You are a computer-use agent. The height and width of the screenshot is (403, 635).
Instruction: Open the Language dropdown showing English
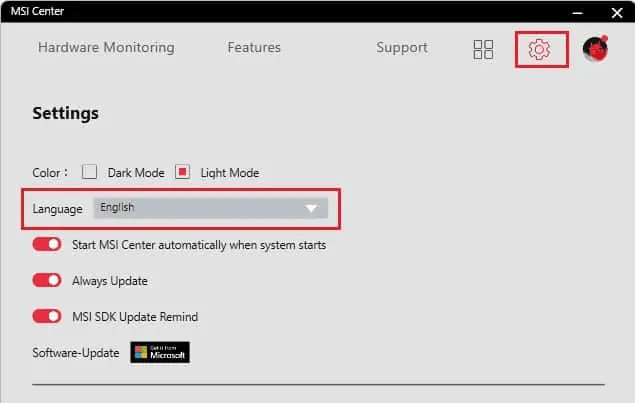click(211, 208)
